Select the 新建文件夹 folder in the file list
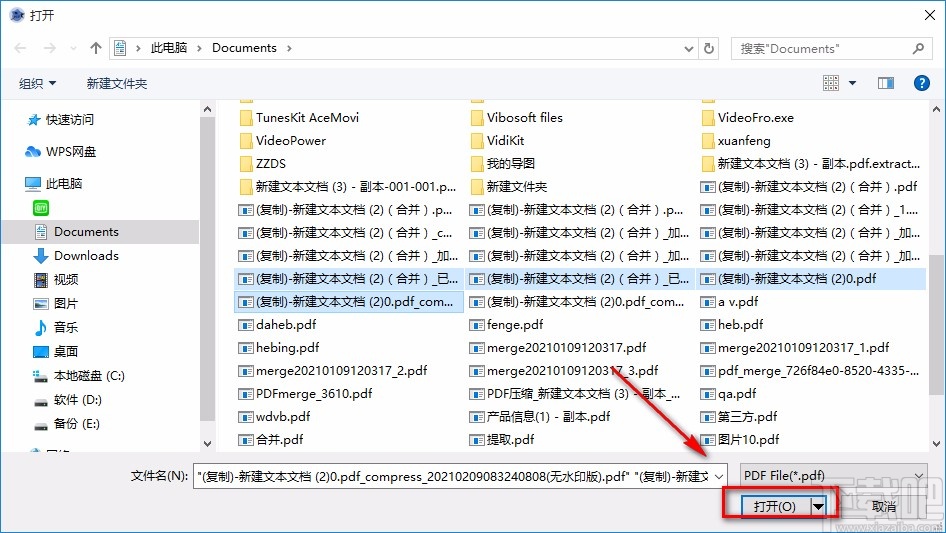The image size is (946, 533). coord(509,187)
